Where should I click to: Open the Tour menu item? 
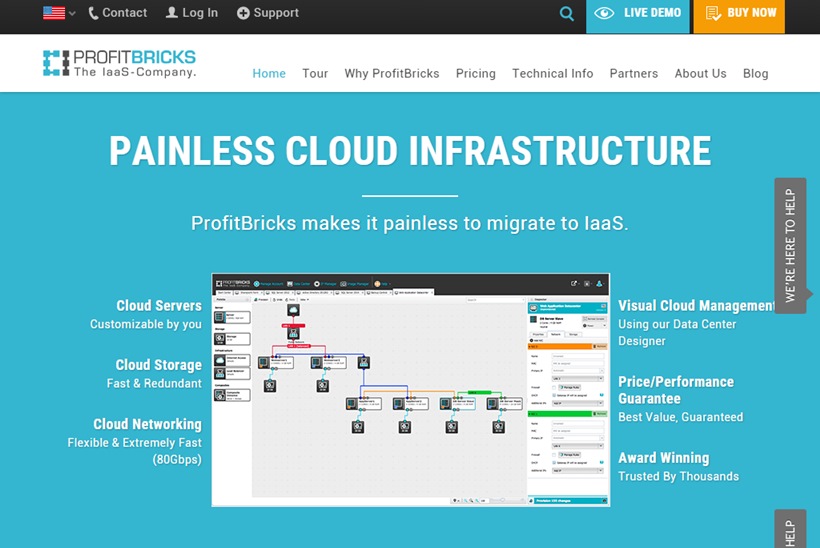tap(315, 73)
